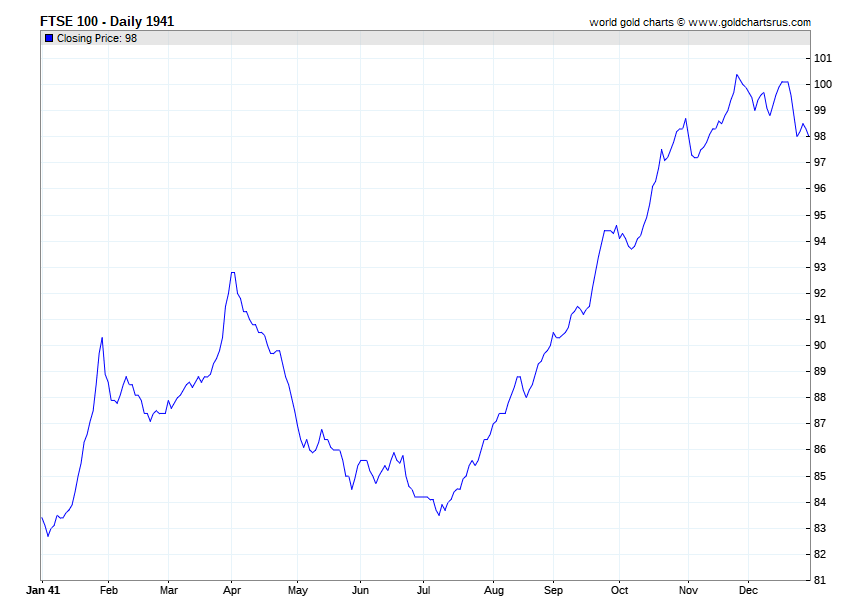Viewport: 850px width, 616px height.
Task: Select the Feb x-axis label
Action: pyautogui.click(x=109, y=590)
